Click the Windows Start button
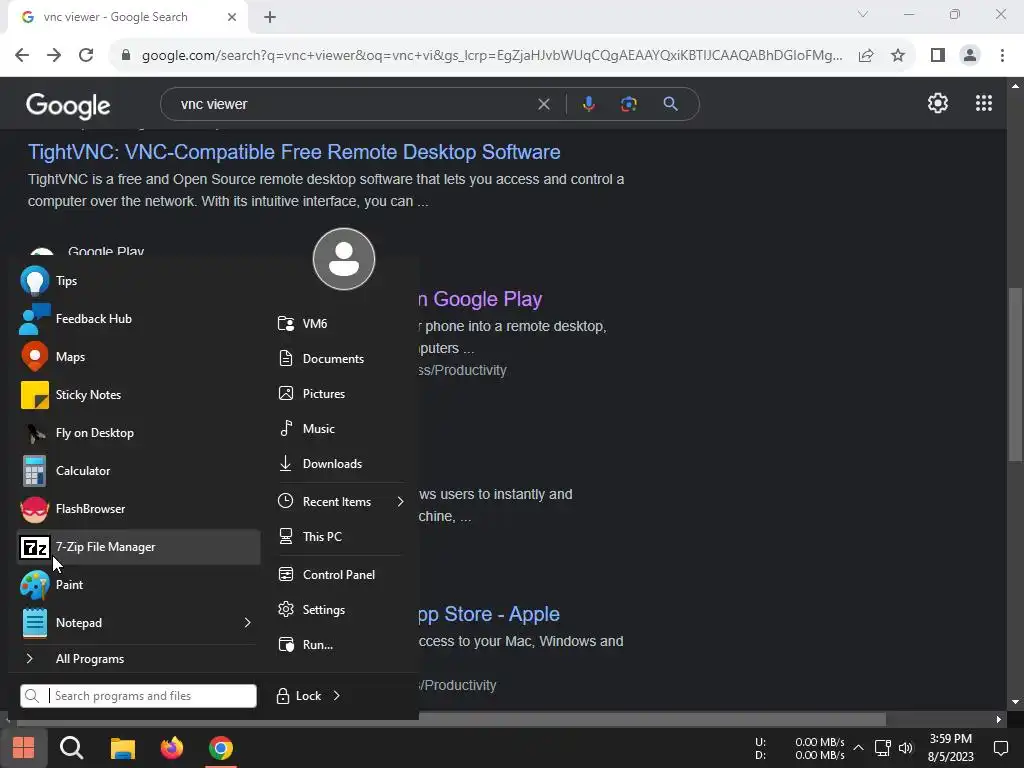The width and height of the screenshot is (1024, 768). pos(24,748)
